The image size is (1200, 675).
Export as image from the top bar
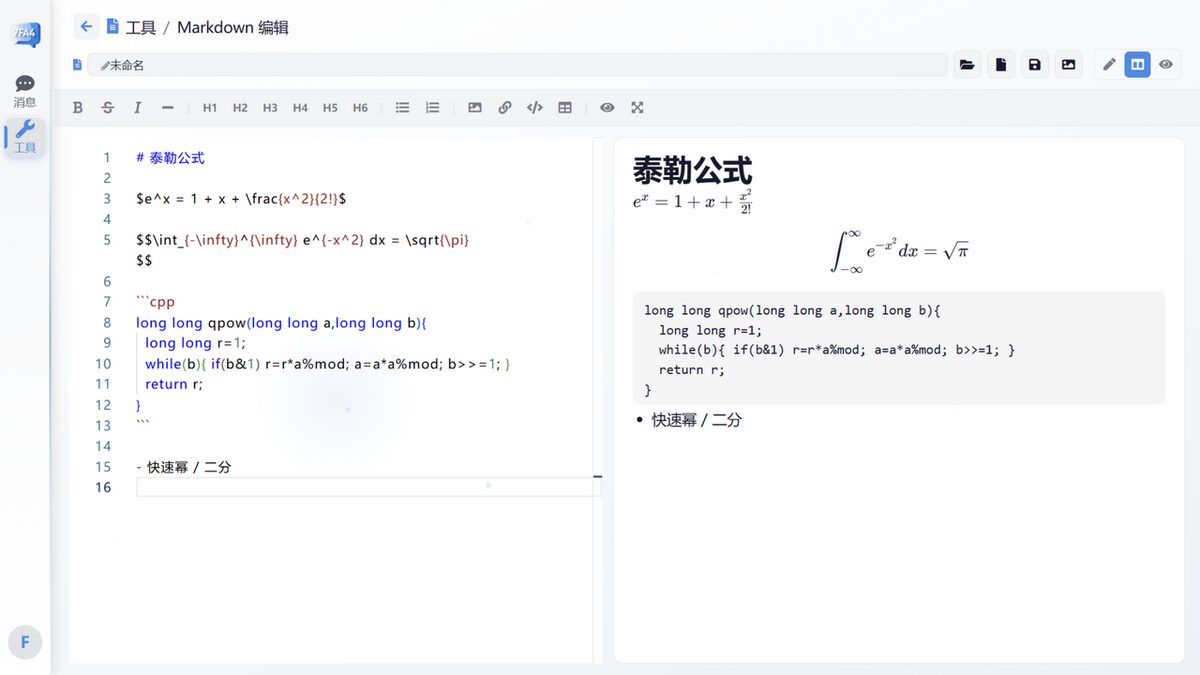pos(1069,65)
